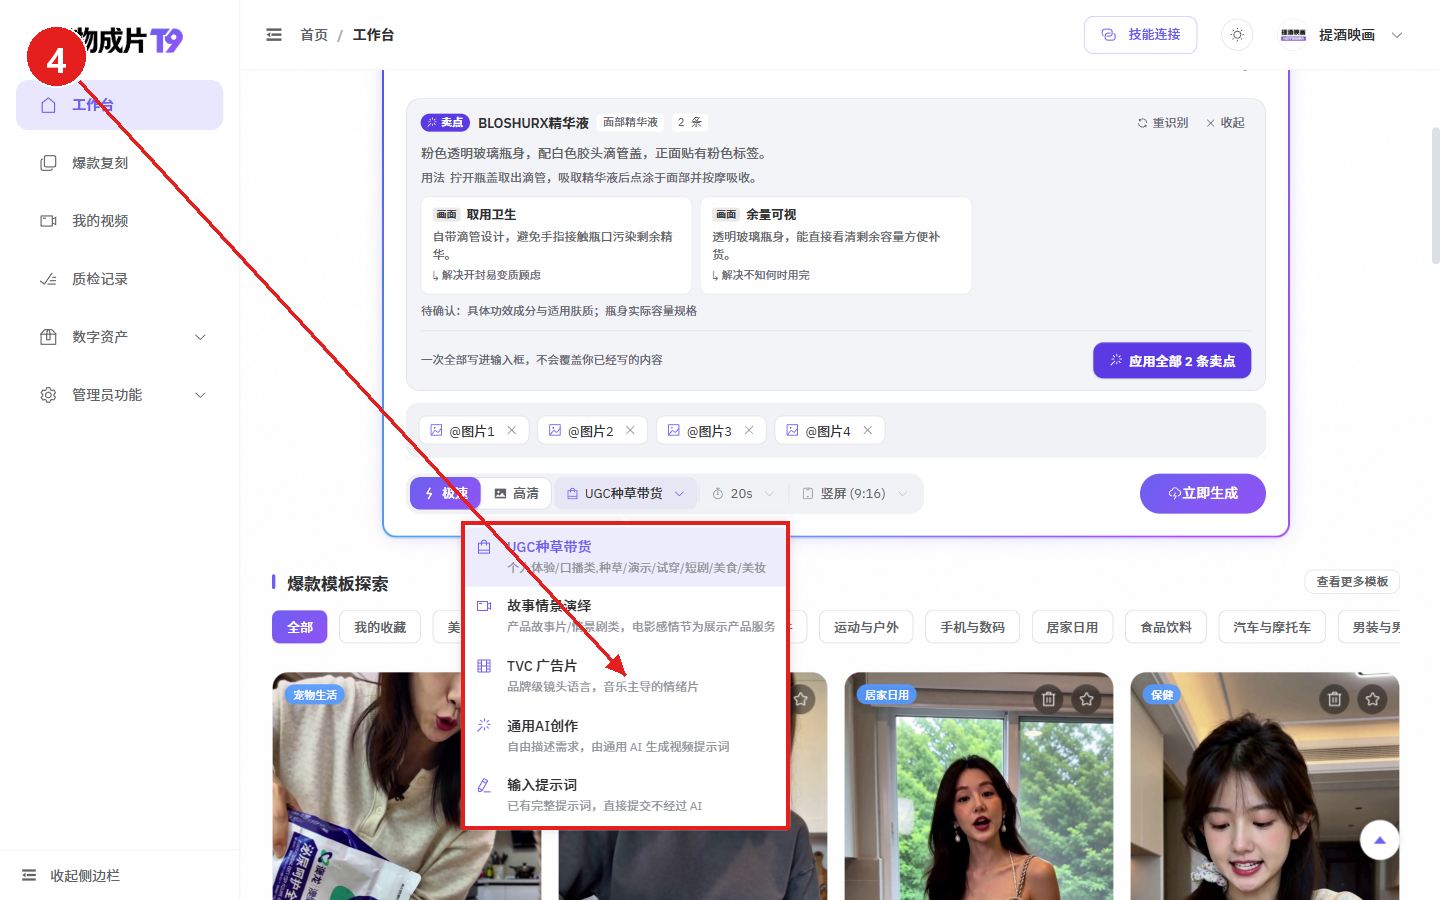The width and height of the screenshot is (1440, 900).
Task: Favorite the 居家日用 template with star icon
Action: click(1087, 699)
